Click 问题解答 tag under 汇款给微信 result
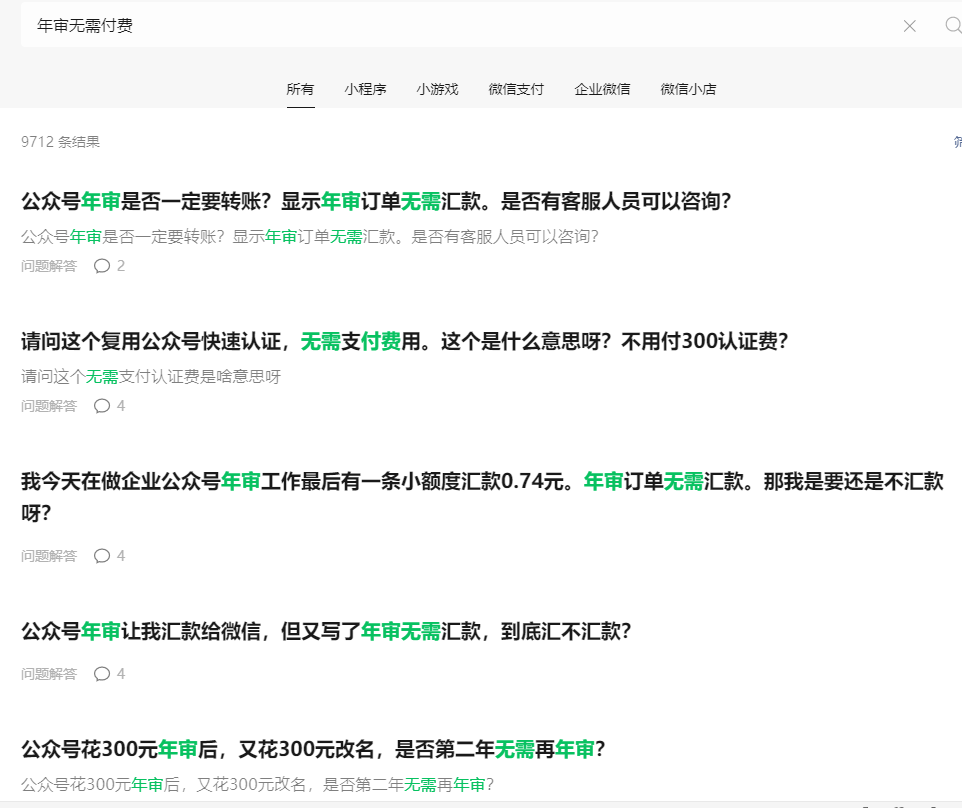The height and width of the screenshot is (808, 962). coord(49,674)
